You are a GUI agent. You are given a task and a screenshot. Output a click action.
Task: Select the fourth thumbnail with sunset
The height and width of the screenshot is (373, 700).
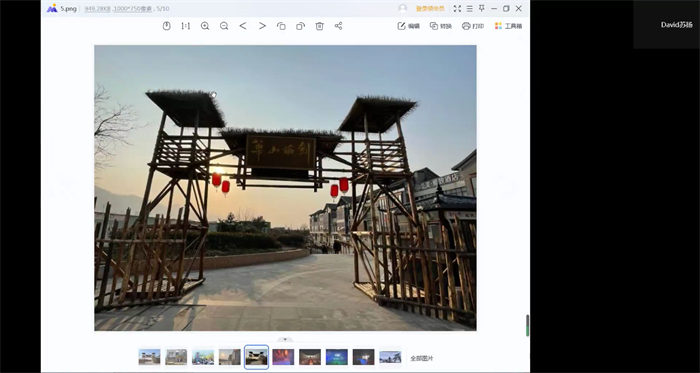[230, 357]
